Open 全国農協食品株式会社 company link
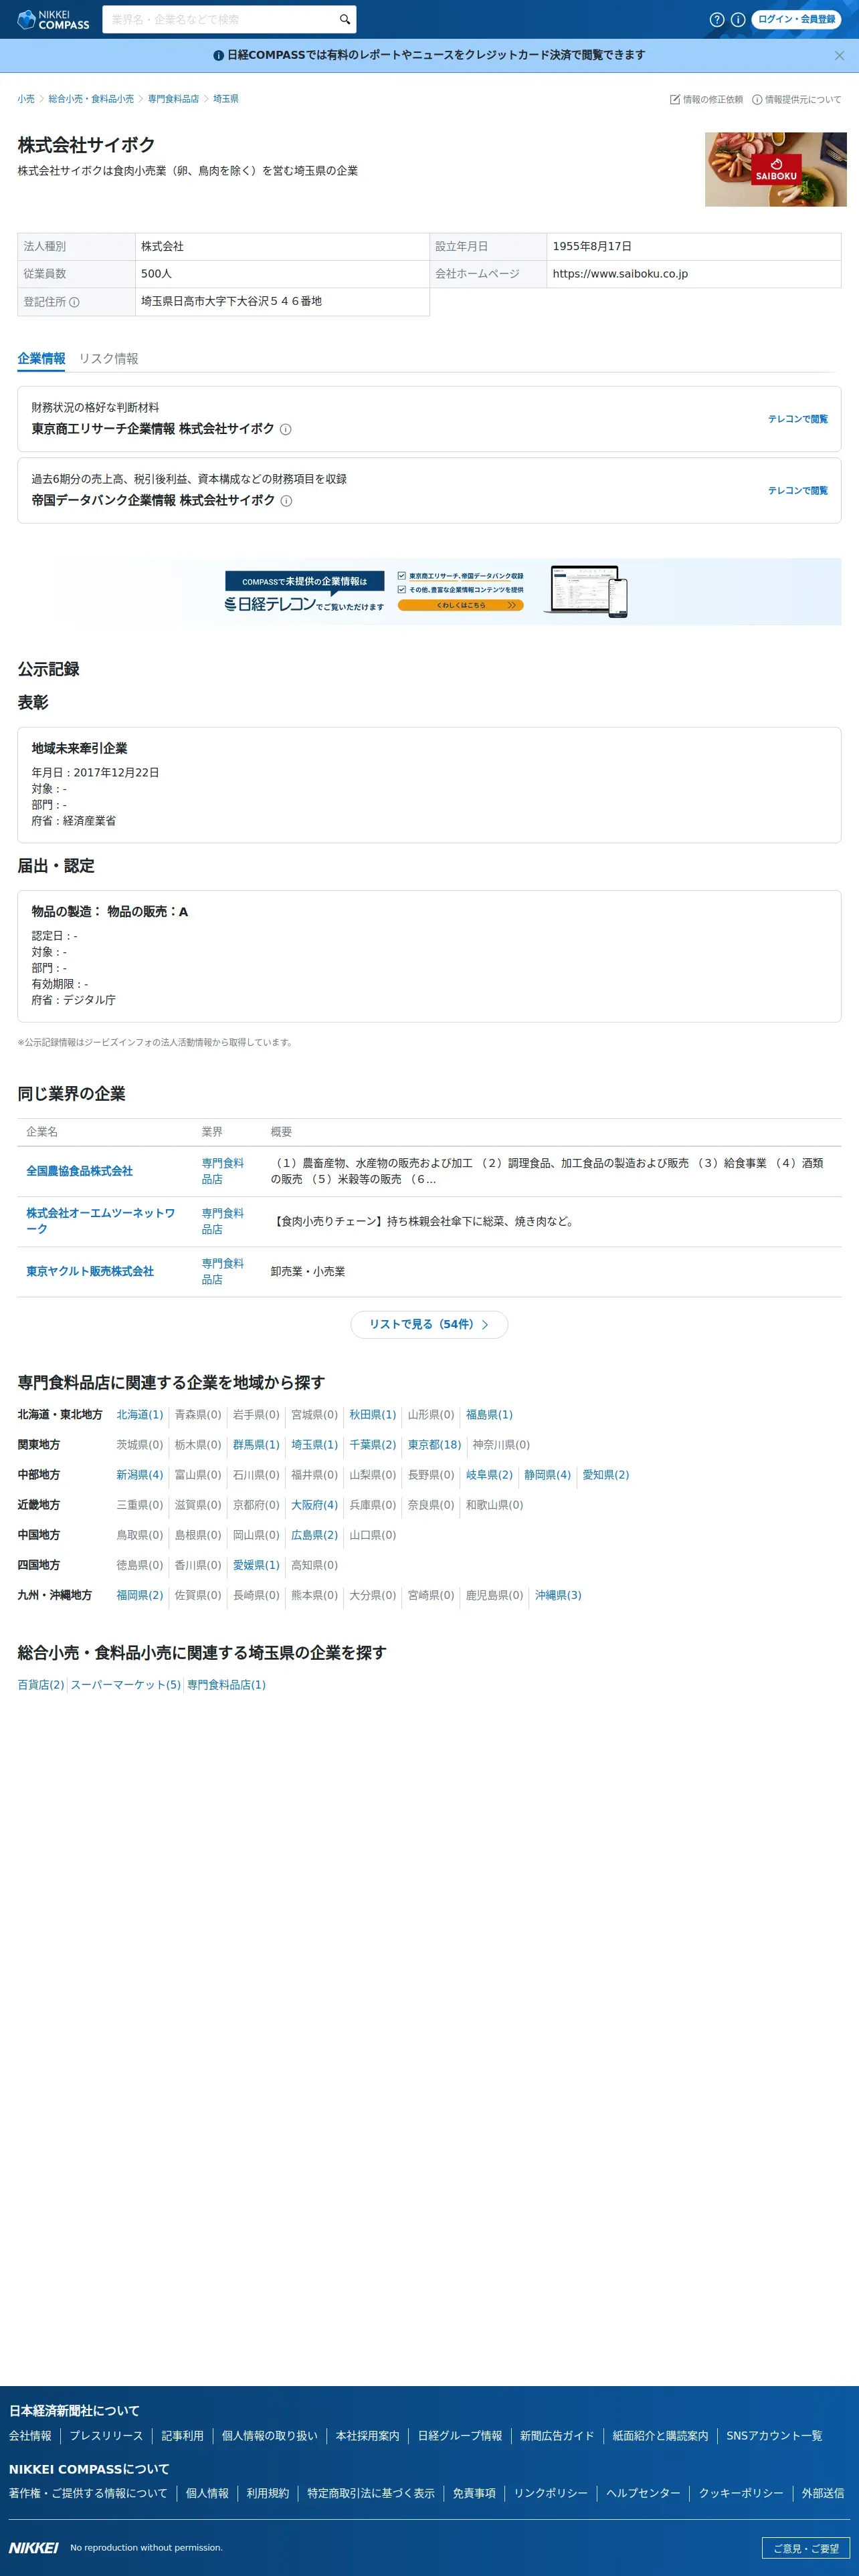Viewport: 859px width, 2576px height. point(79,1171)
